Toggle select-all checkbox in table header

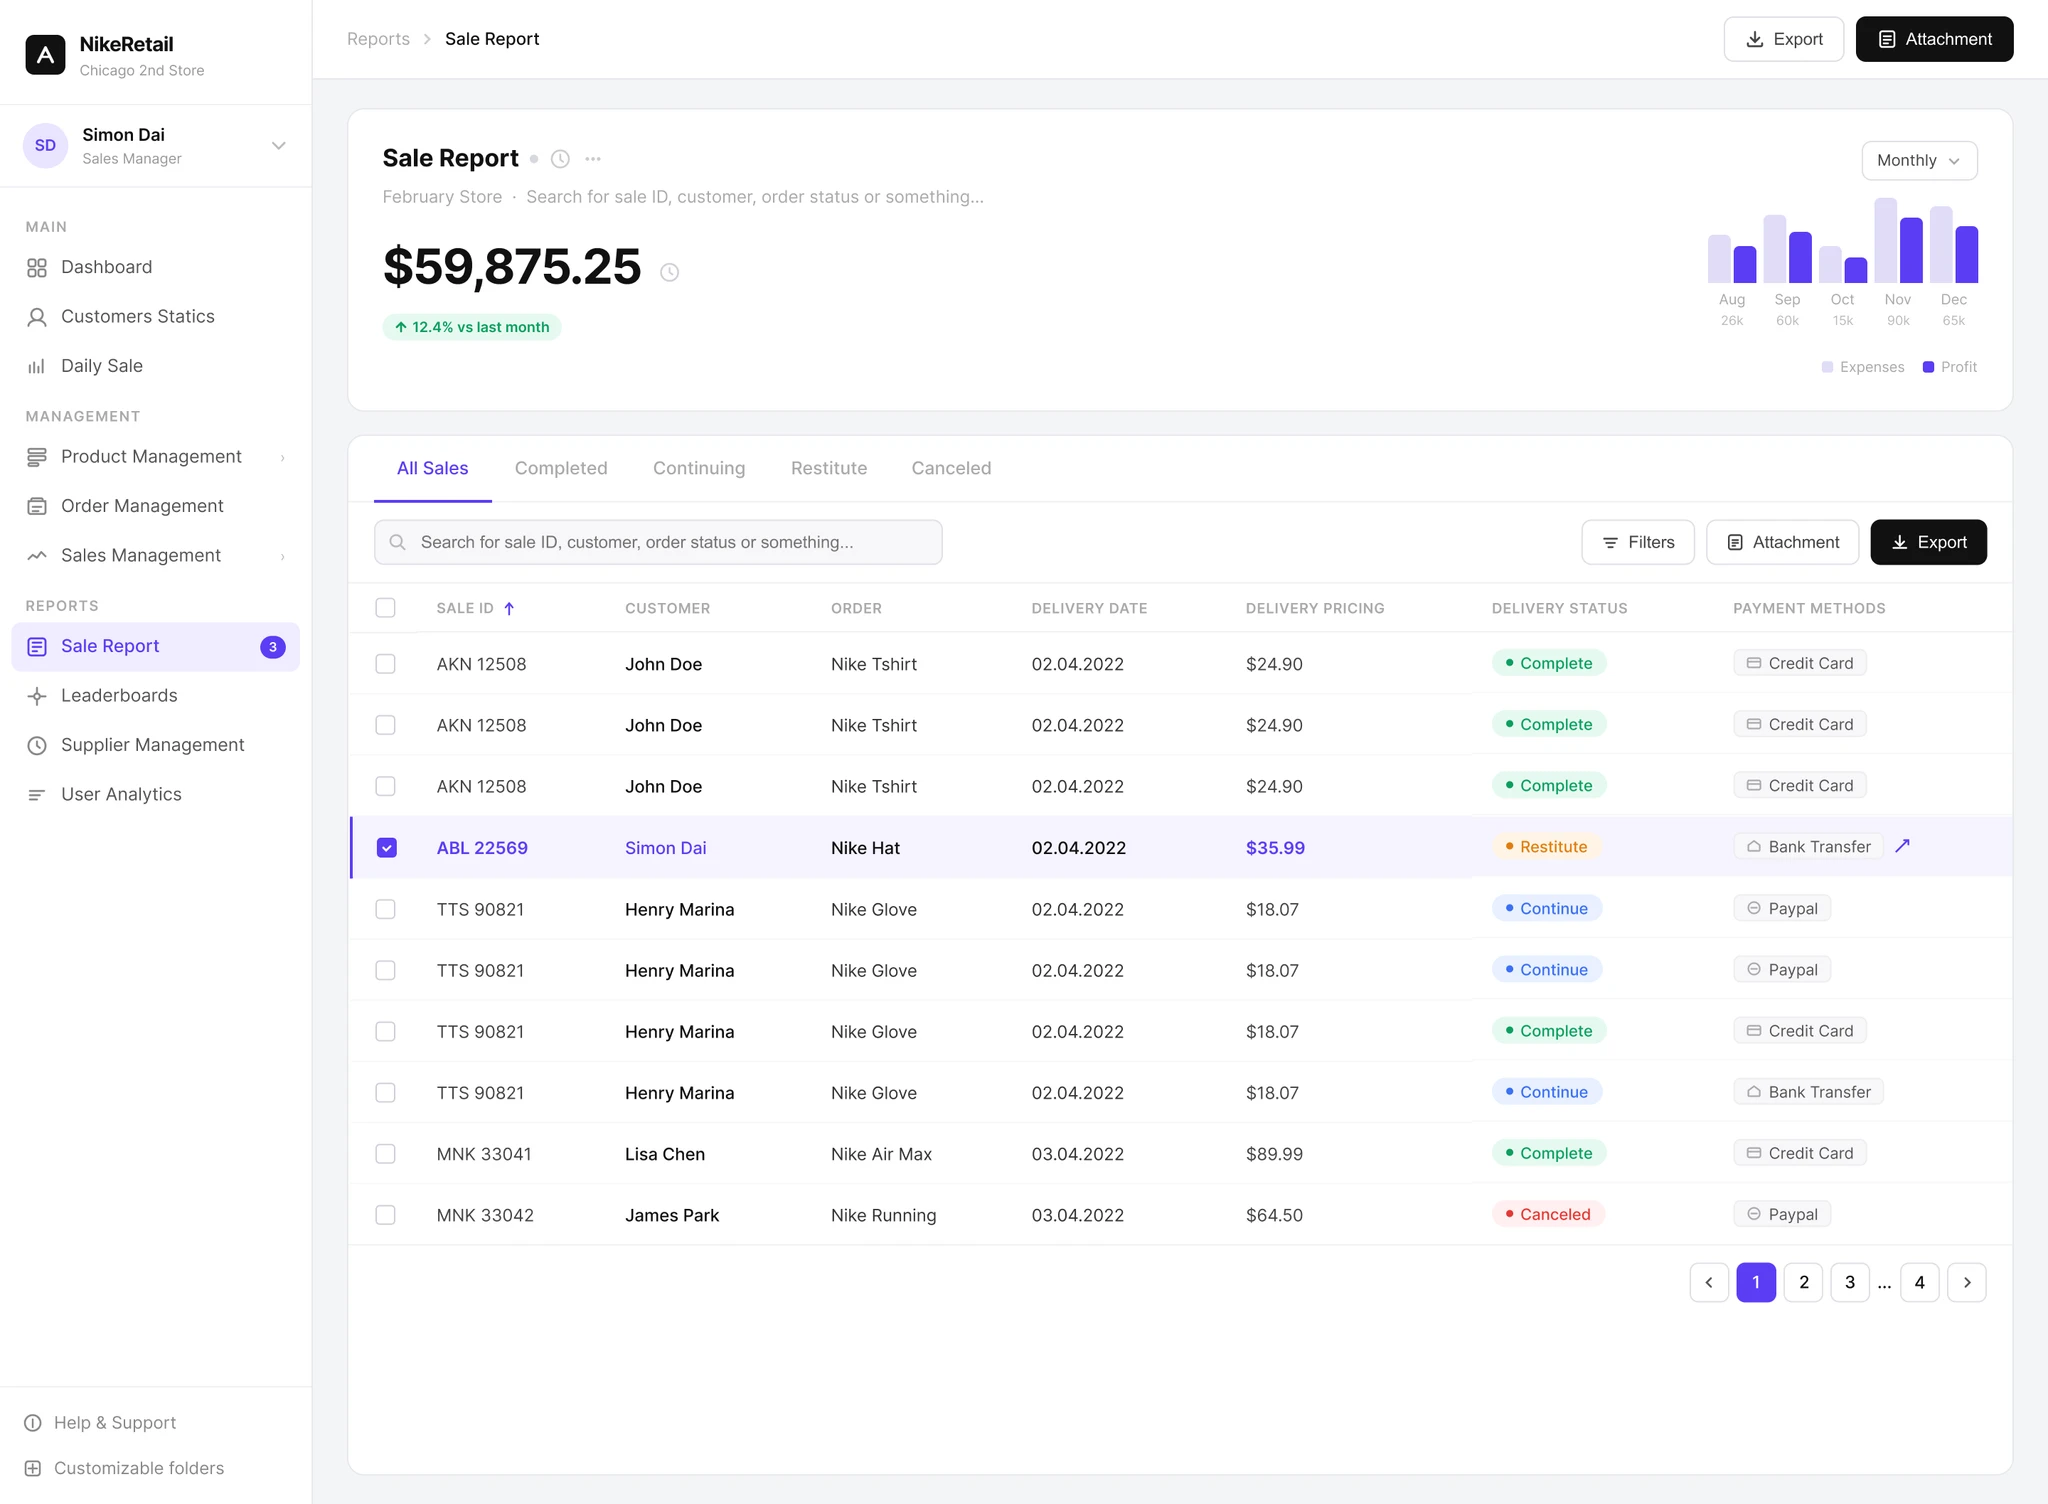[x=385, y=608]
